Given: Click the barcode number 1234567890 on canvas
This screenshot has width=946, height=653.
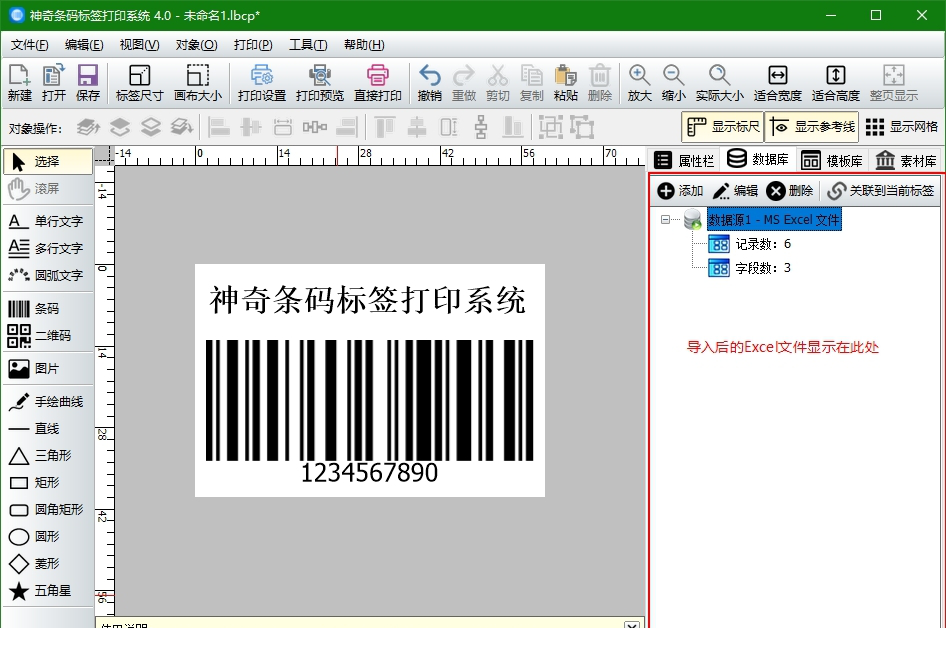Looking at the screenshot, I should point(369,473).
